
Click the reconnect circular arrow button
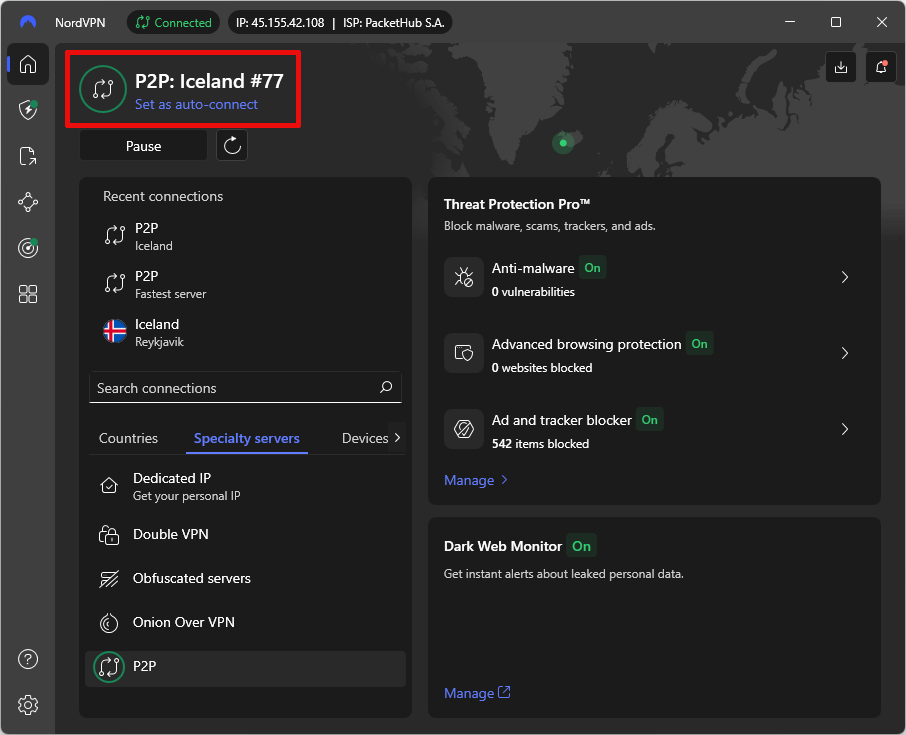(230, 145)
